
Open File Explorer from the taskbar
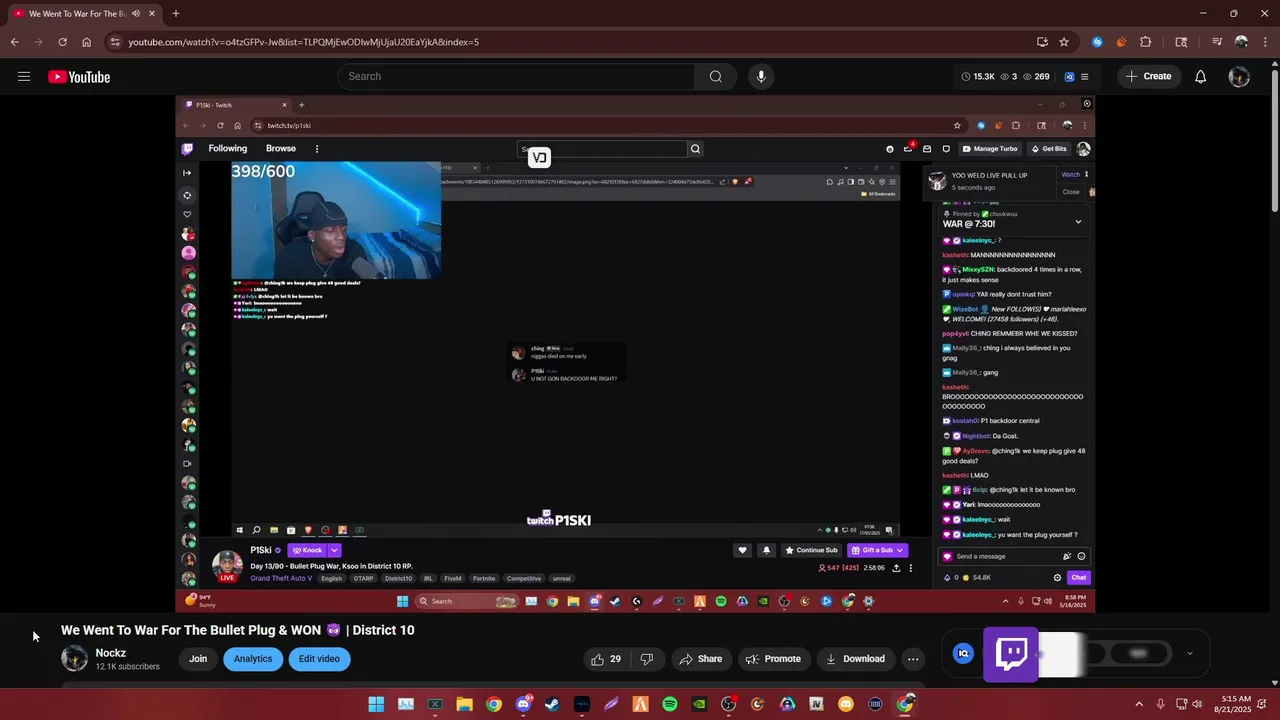[464, 704]
